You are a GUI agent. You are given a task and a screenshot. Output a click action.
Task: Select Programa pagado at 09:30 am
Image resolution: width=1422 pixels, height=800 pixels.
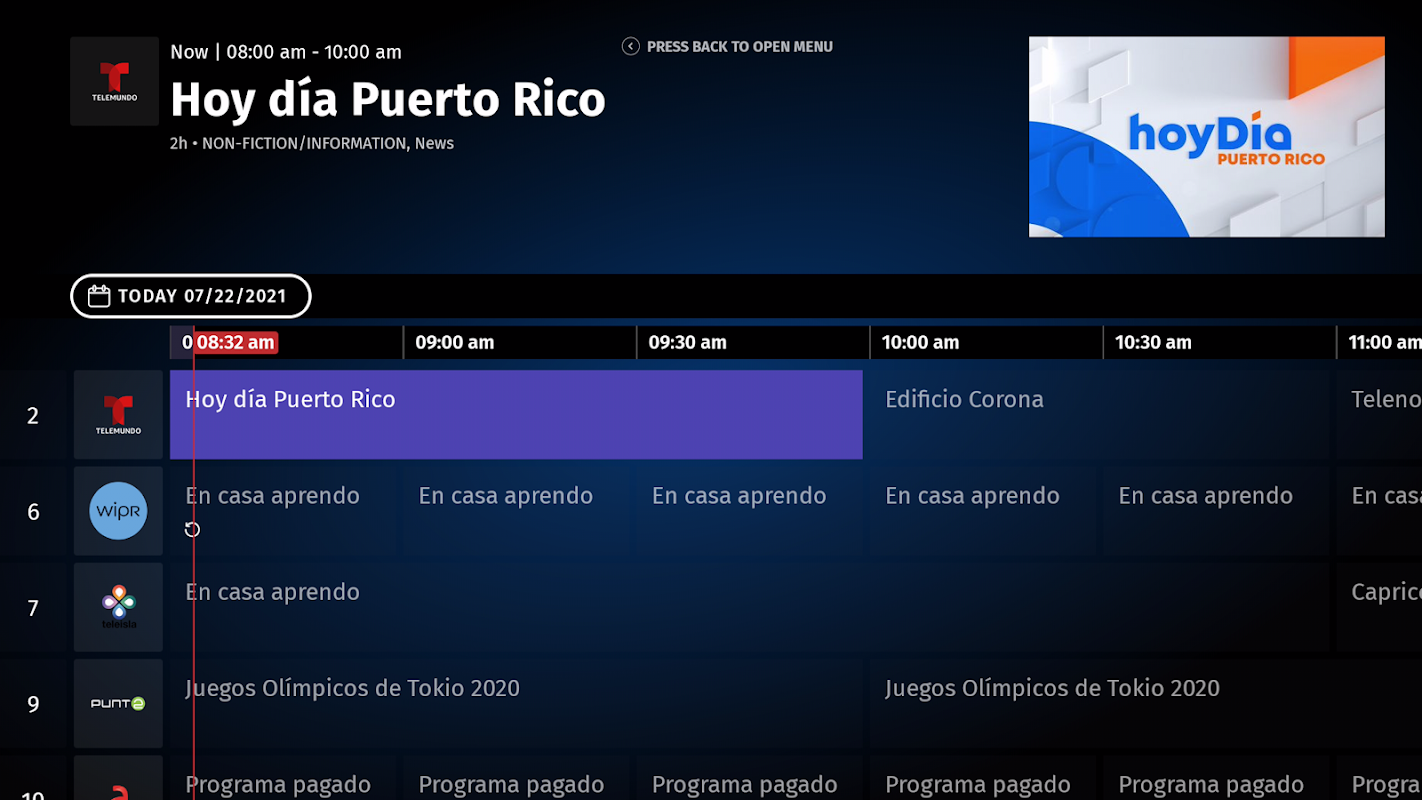pos(750,778)
